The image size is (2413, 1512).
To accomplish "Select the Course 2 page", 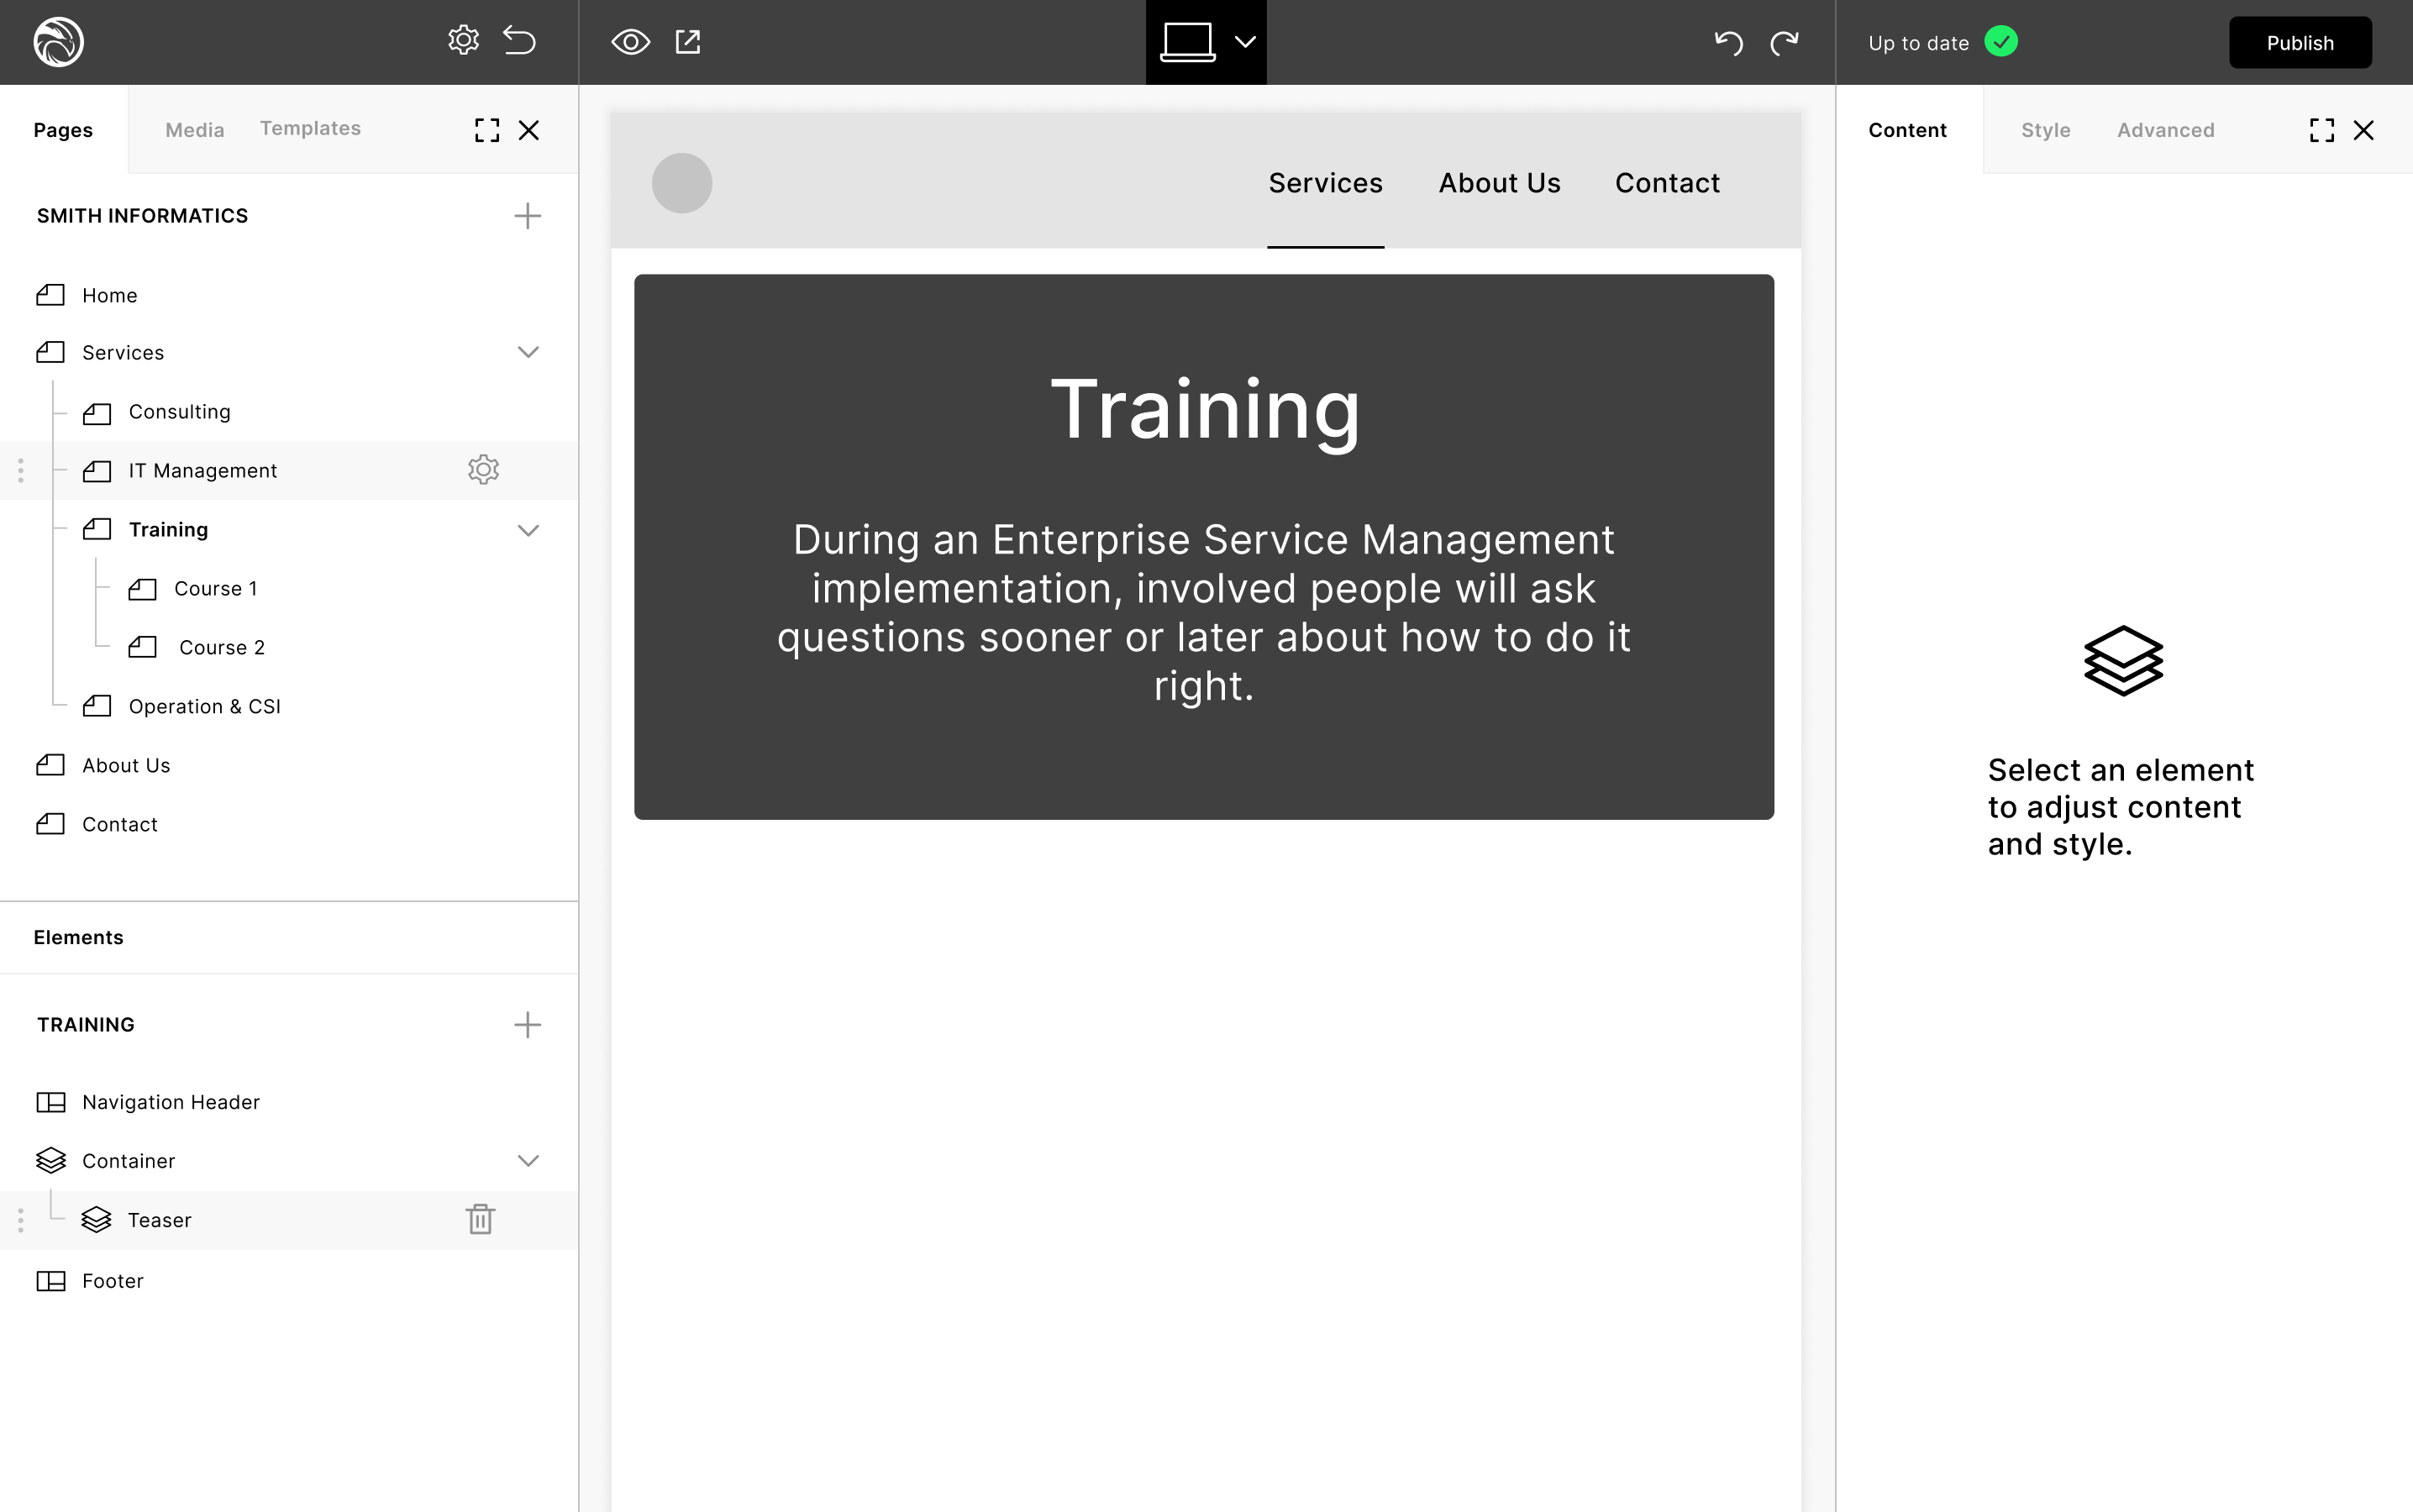I will pos(221,647).
